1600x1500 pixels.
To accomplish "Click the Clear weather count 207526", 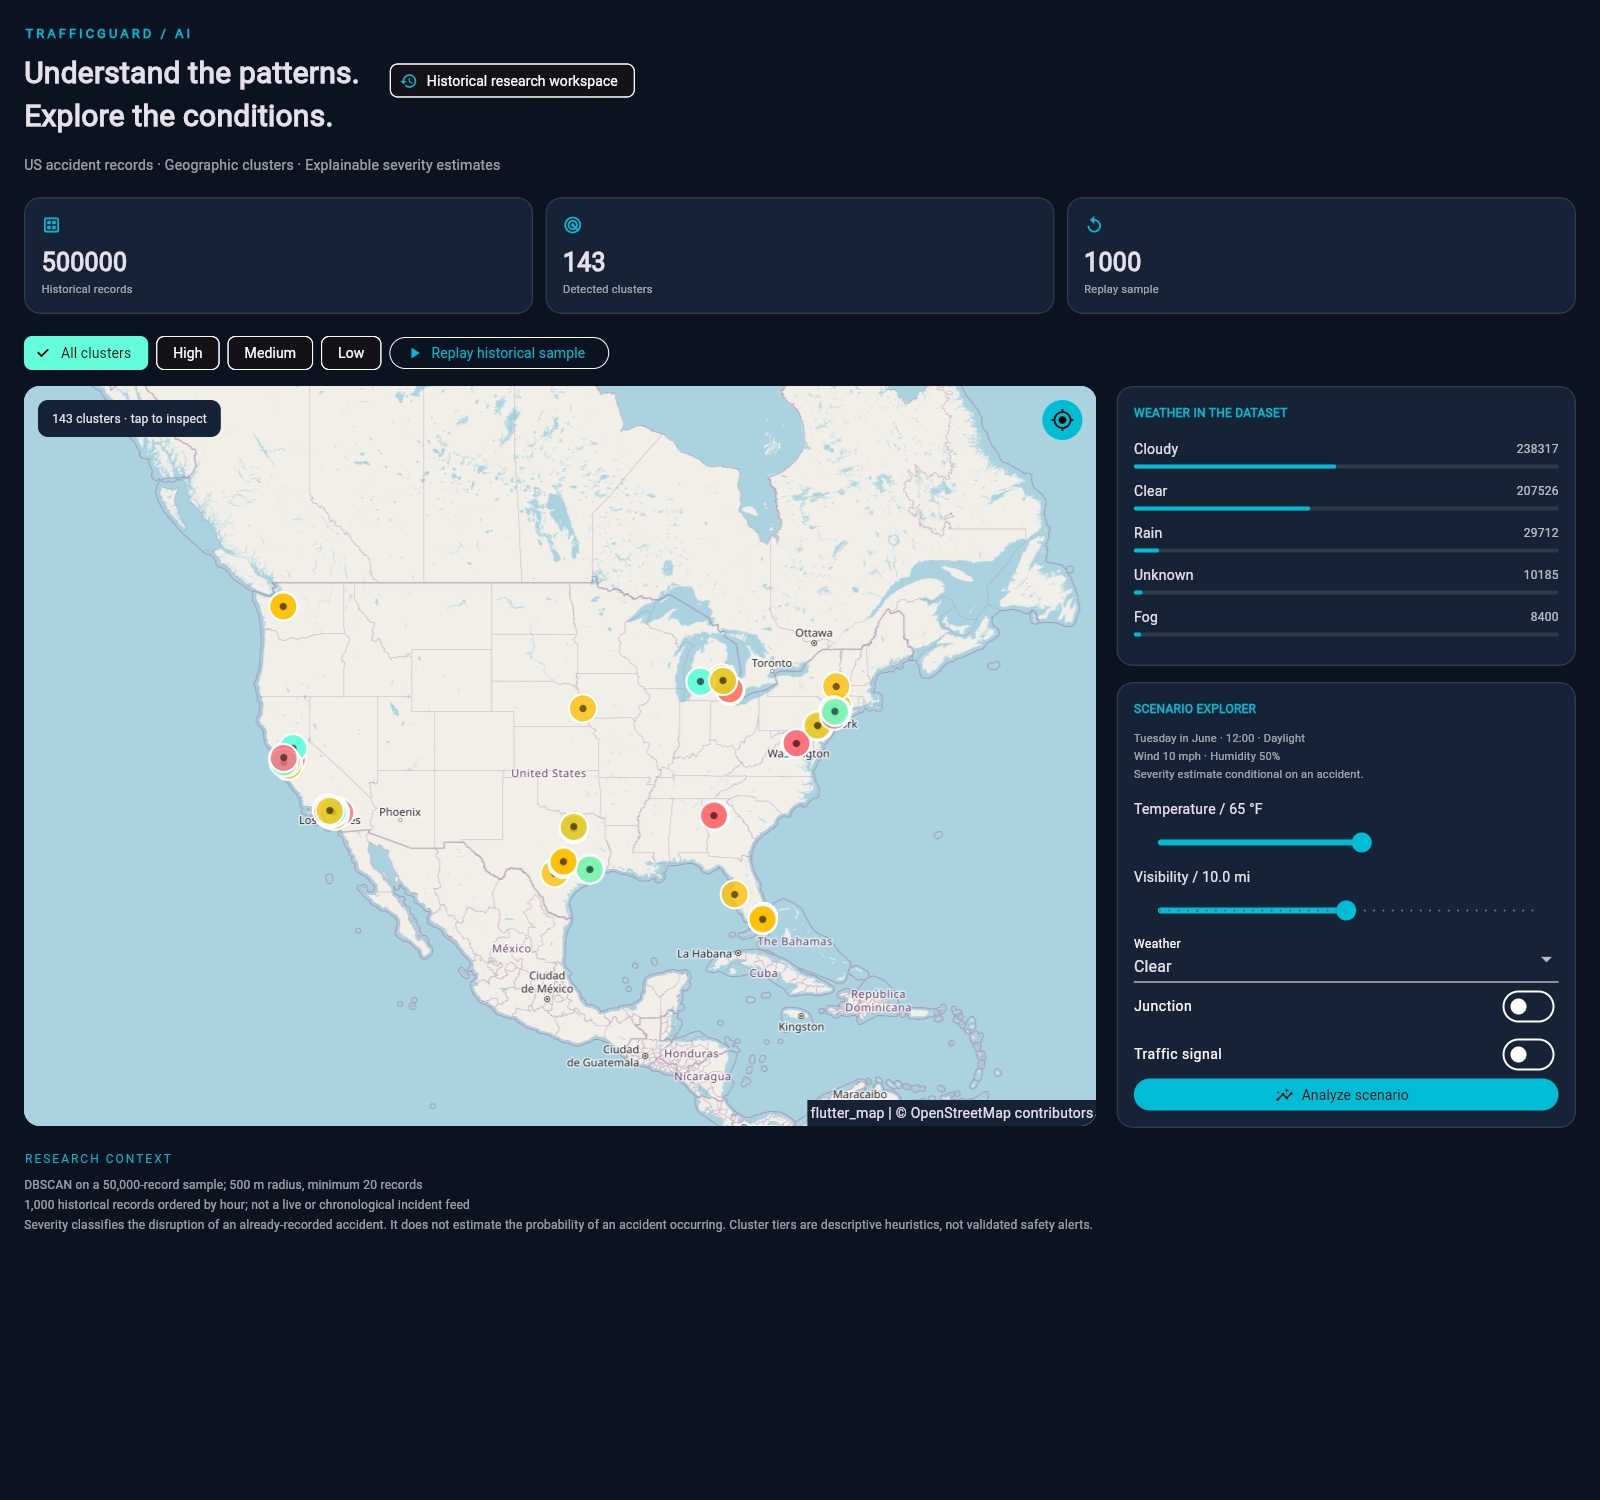I will pos(1537,491).
